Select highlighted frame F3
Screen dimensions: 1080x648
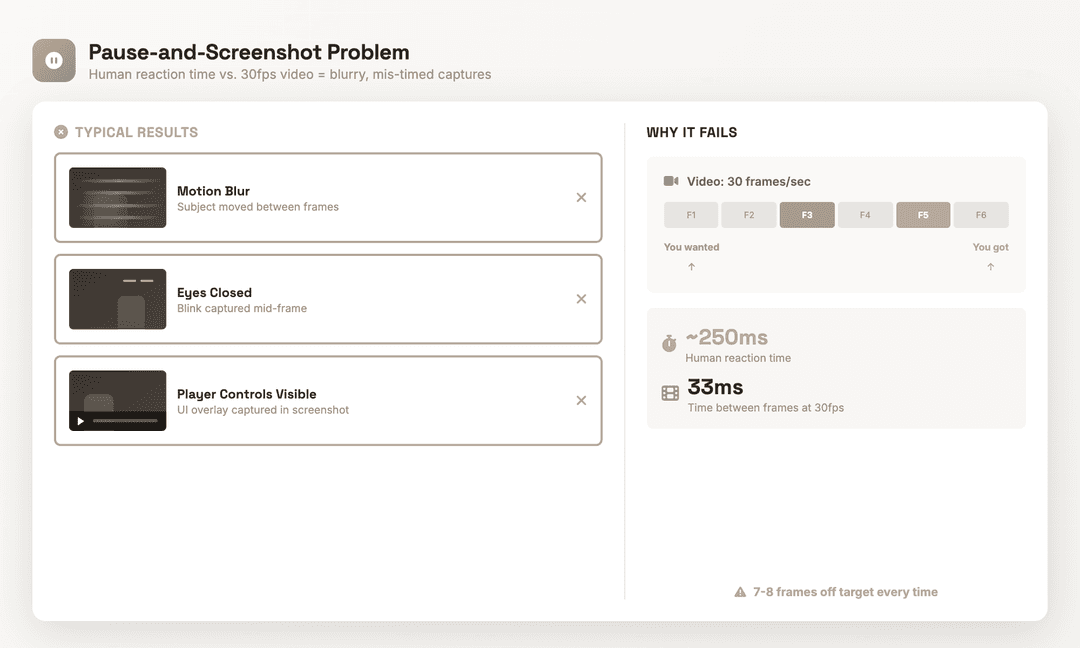807,215
